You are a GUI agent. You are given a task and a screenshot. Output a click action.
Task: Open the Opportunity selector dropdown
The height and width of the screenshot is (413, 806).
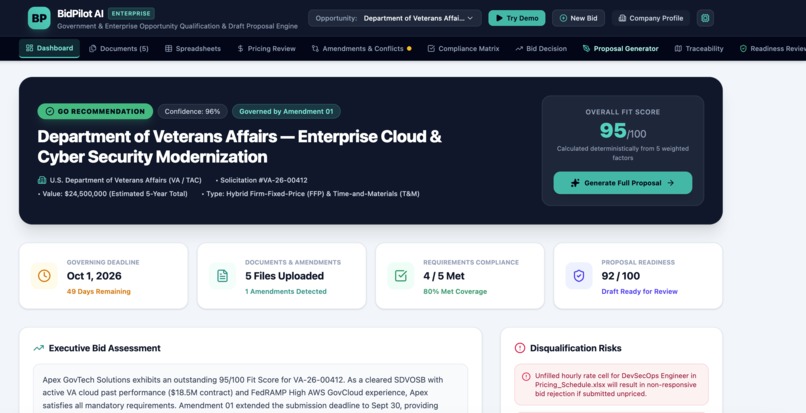click(395, 18)
